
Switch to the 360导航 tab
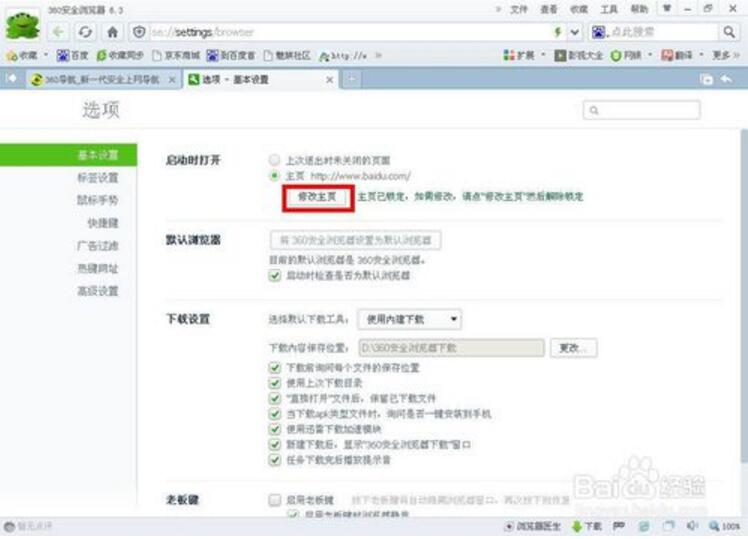[x=104, y=80]
